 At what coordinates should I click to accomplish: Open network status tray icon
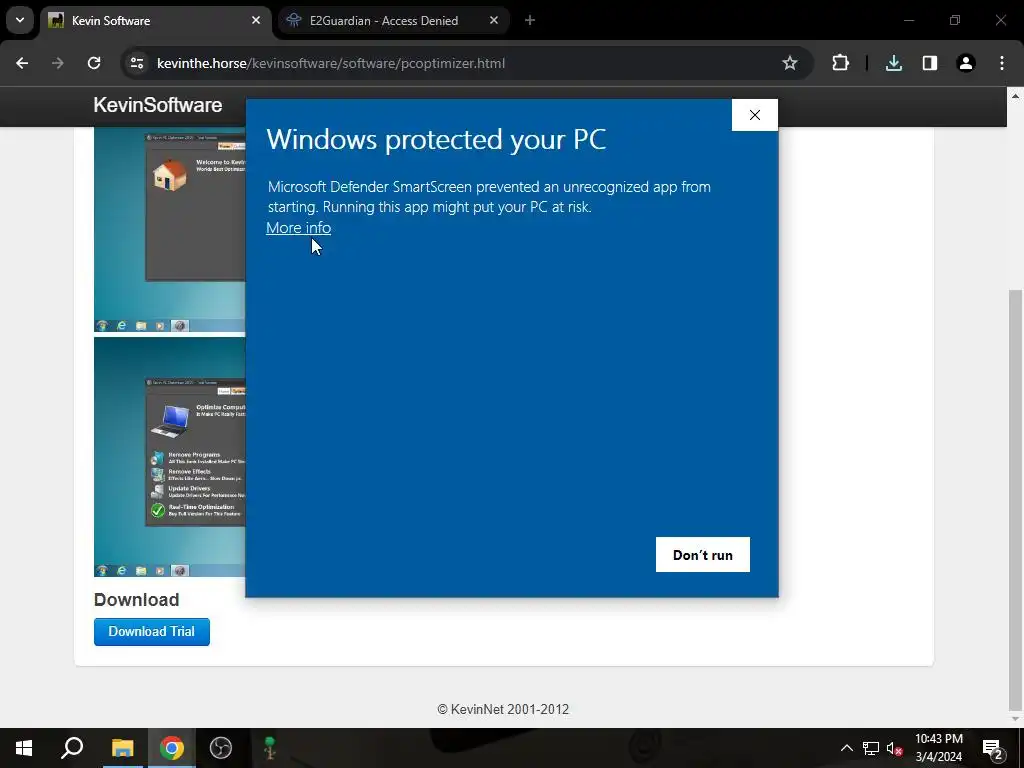tap(871, 748)
